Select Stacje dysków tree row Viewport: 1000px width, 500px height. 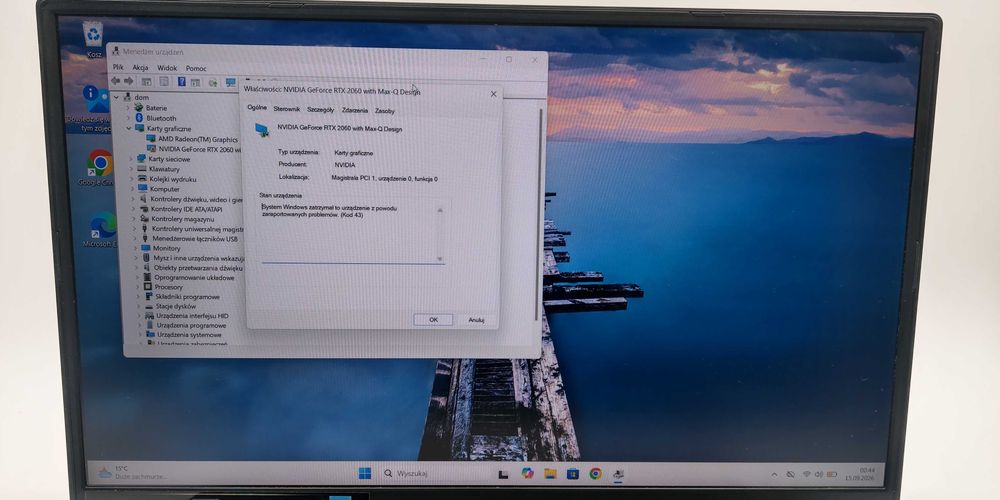pyautogui.click(x=176, y=306)
